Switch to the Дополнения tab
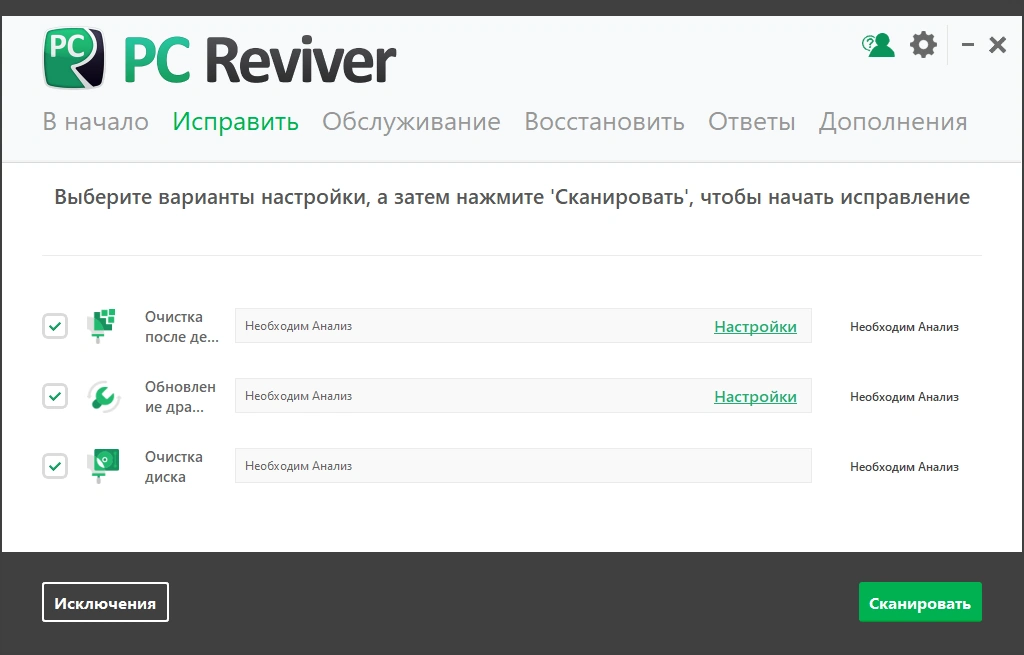Image resolution: width=1024 pixels, height=655 pixels. [893, 122]
